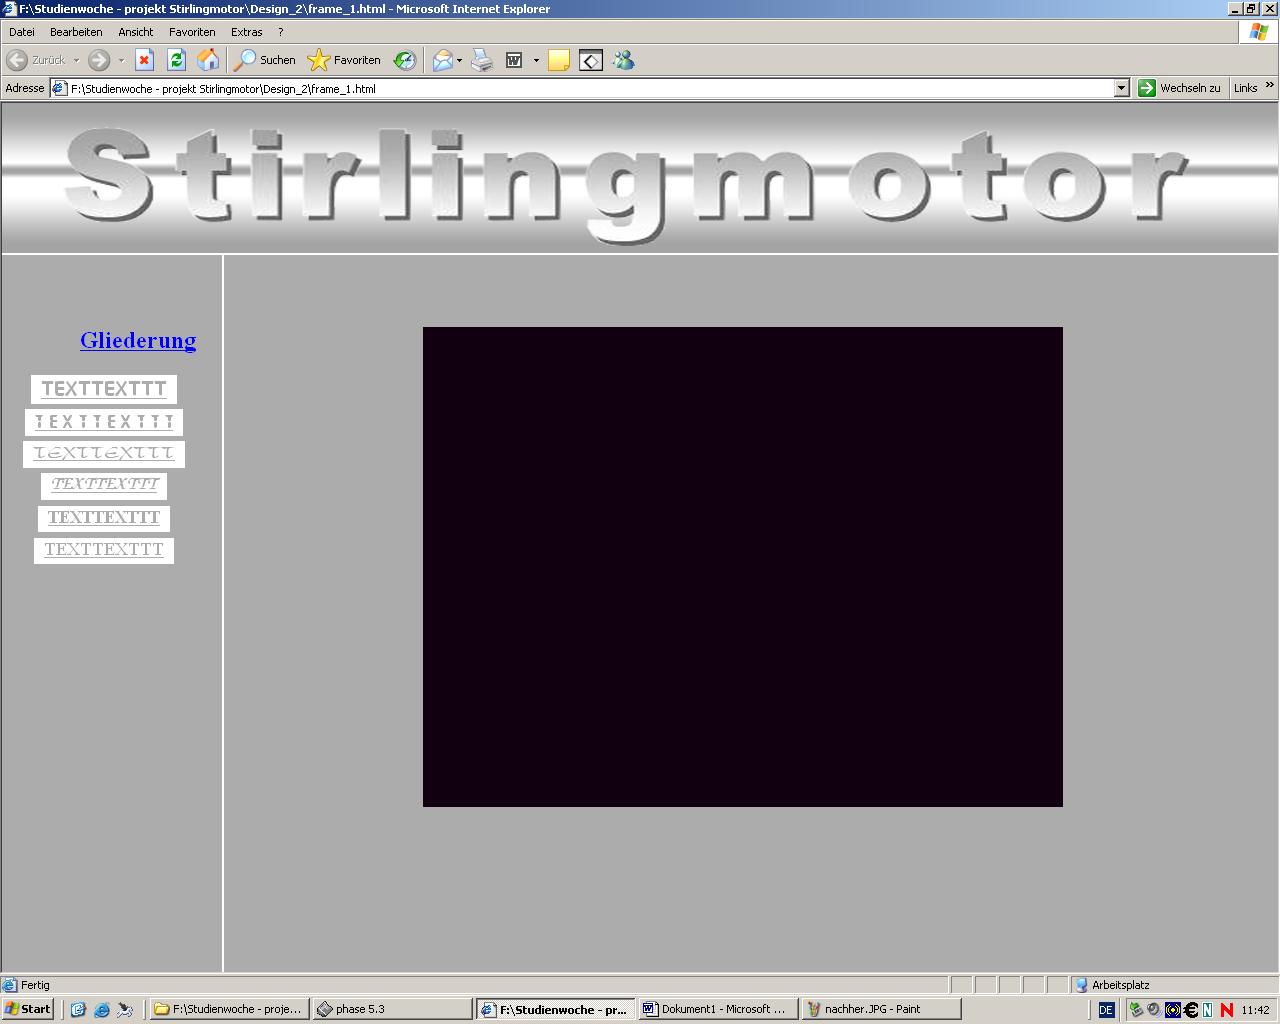
Task: Launch the Messenger icon in the toolbar
Action: pos(624,61)
